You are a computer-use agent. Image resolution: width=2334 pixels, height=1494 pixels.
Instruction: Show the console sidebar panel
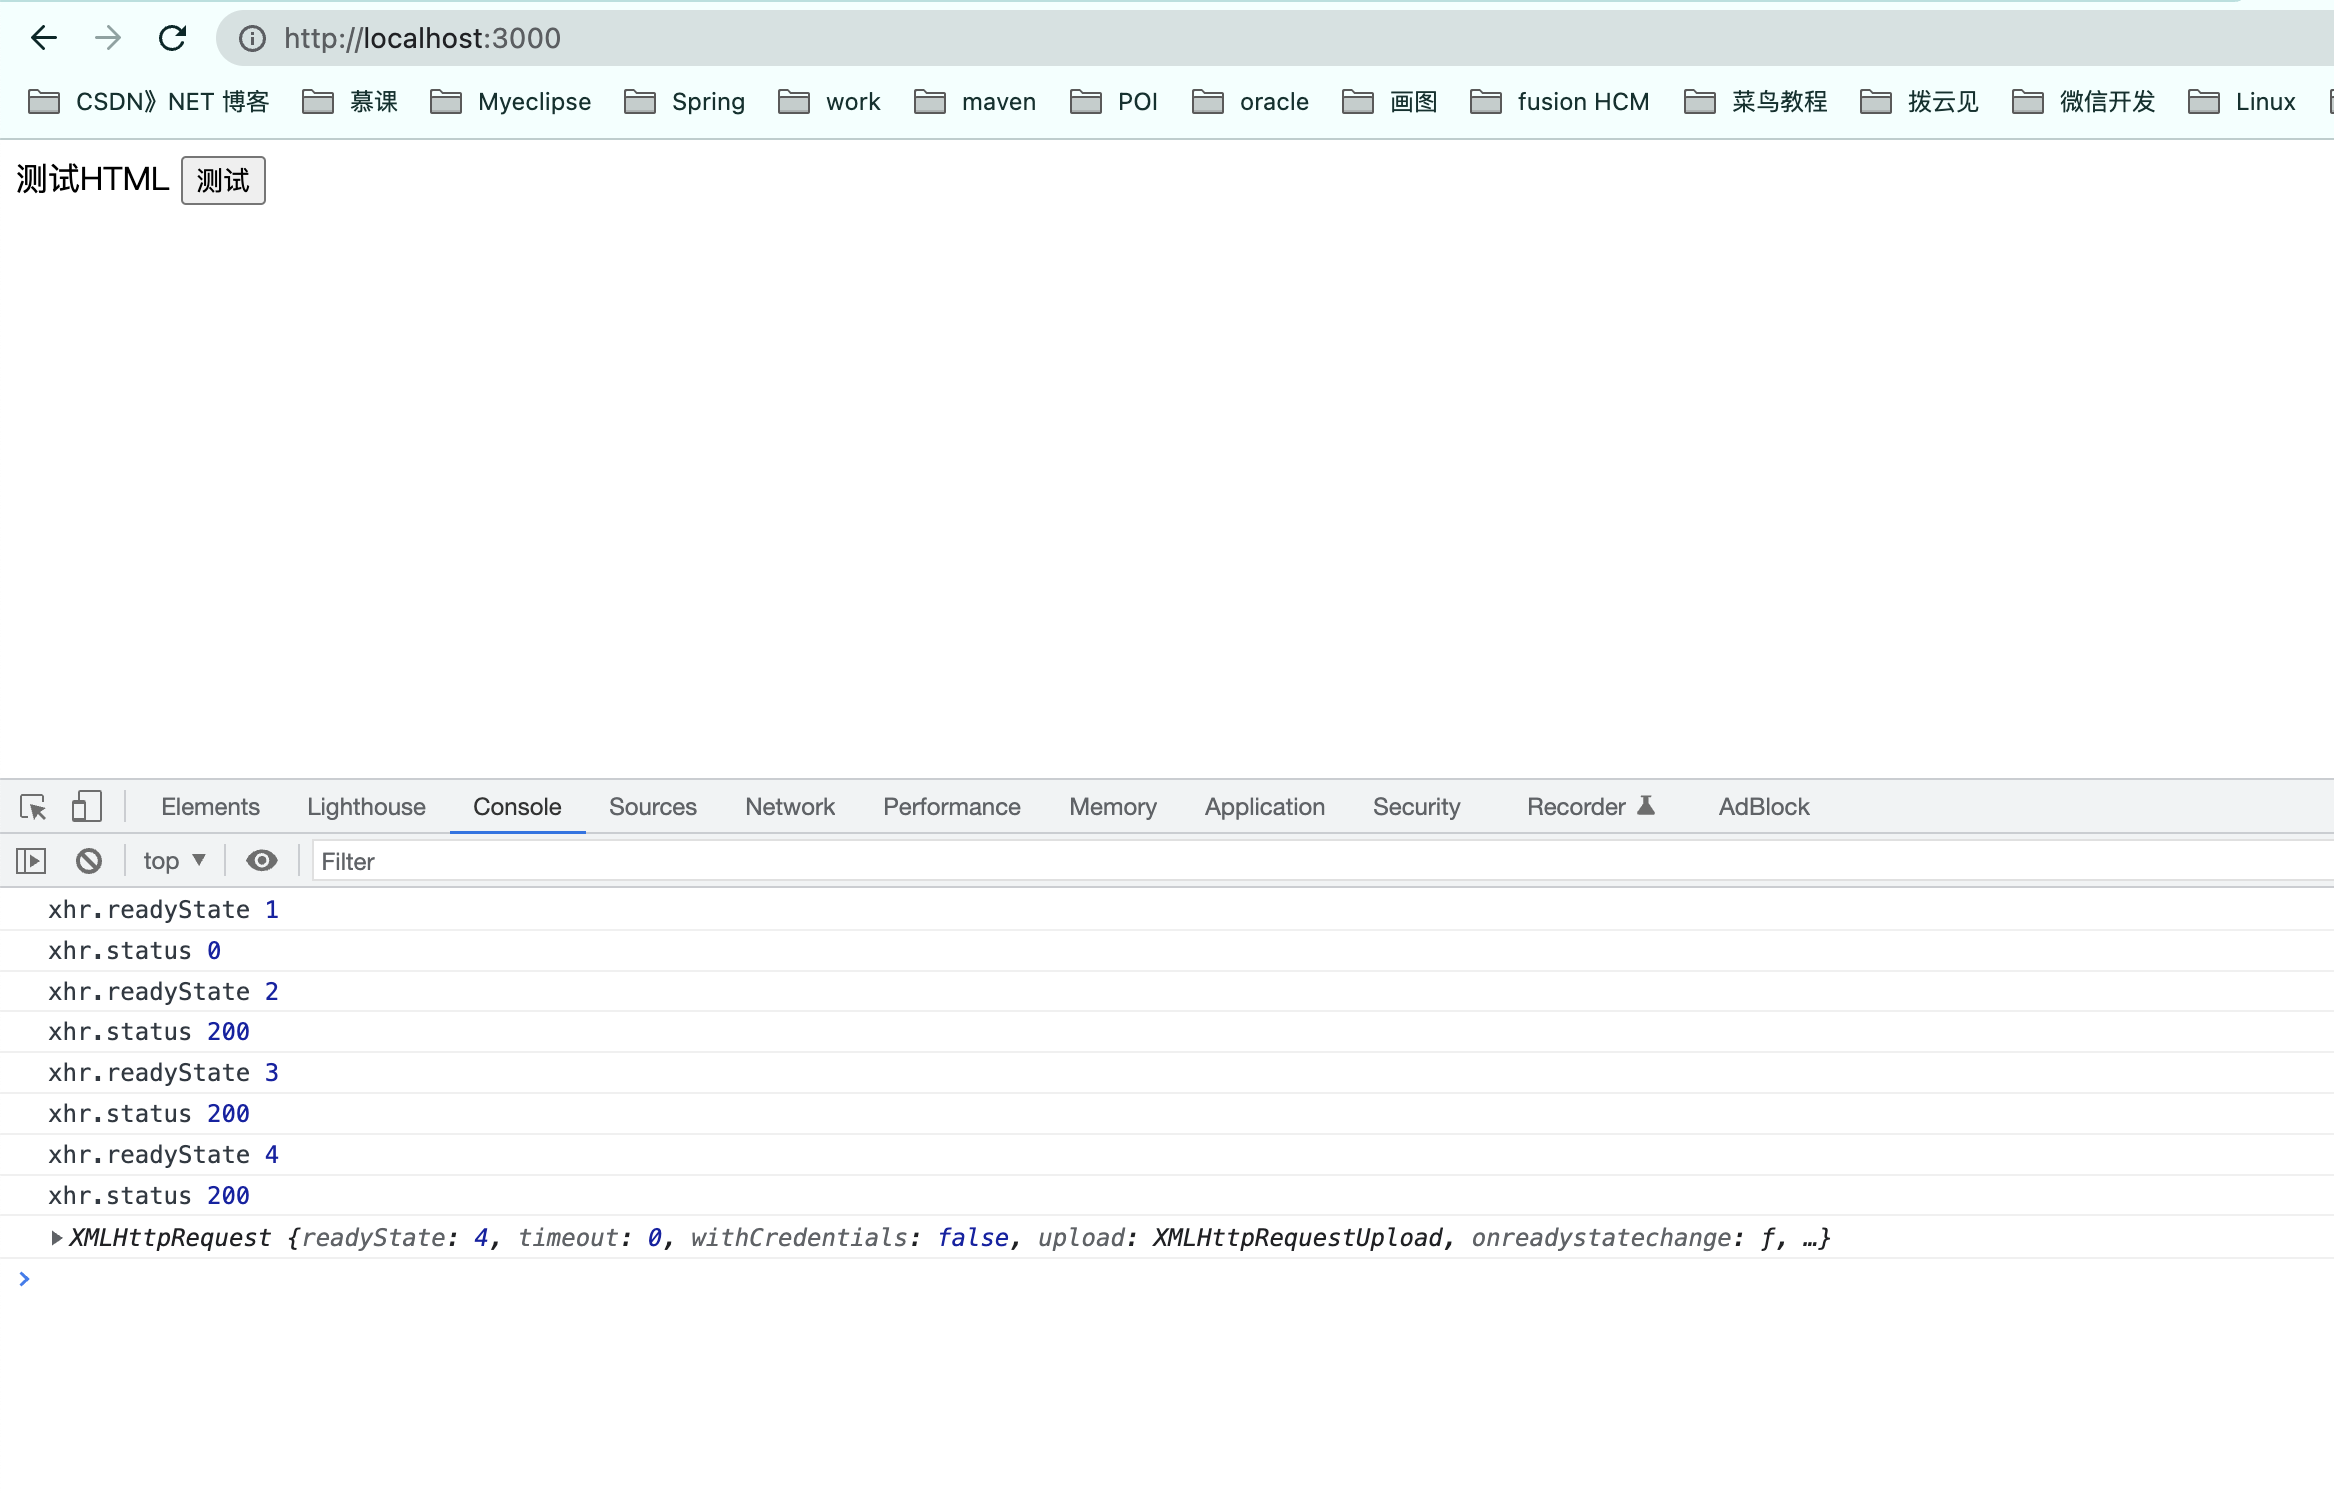click(31, 861)
